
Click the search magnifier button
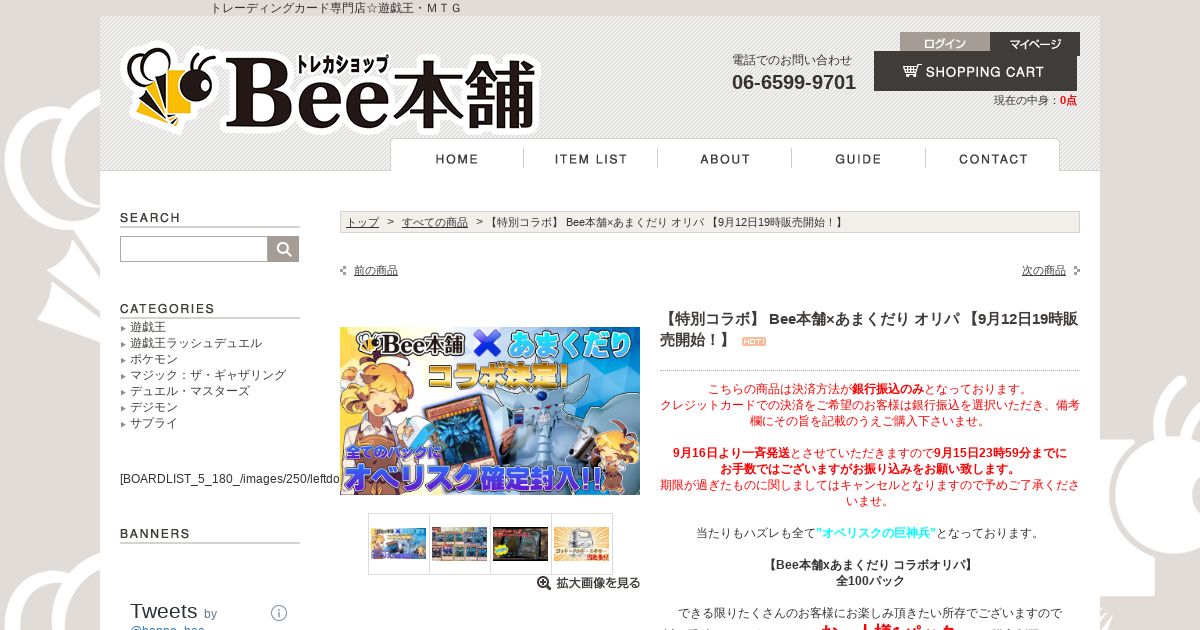(284, 249)
